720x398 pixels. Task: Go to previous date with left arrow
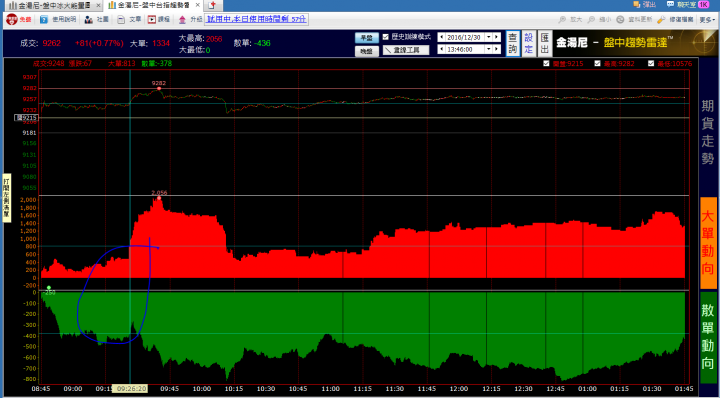pos(441,37)
